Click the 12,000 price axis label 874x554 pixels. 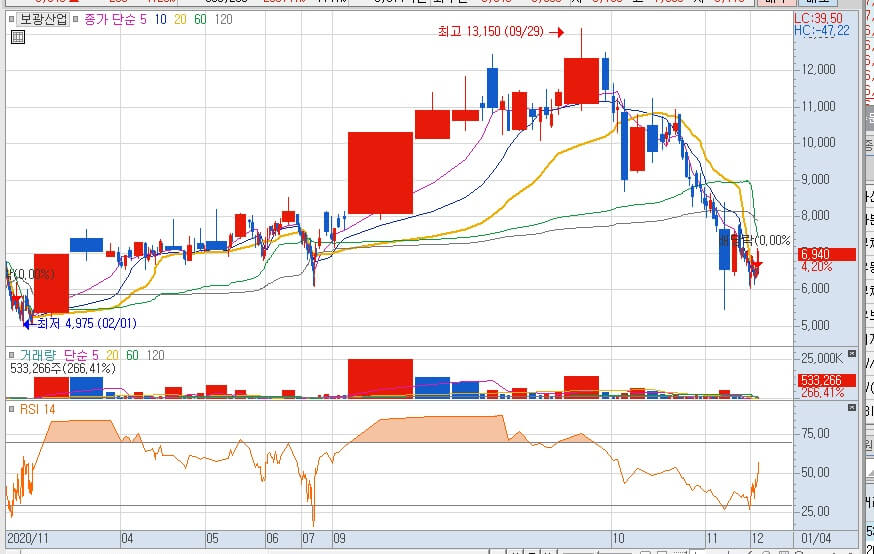818,69
